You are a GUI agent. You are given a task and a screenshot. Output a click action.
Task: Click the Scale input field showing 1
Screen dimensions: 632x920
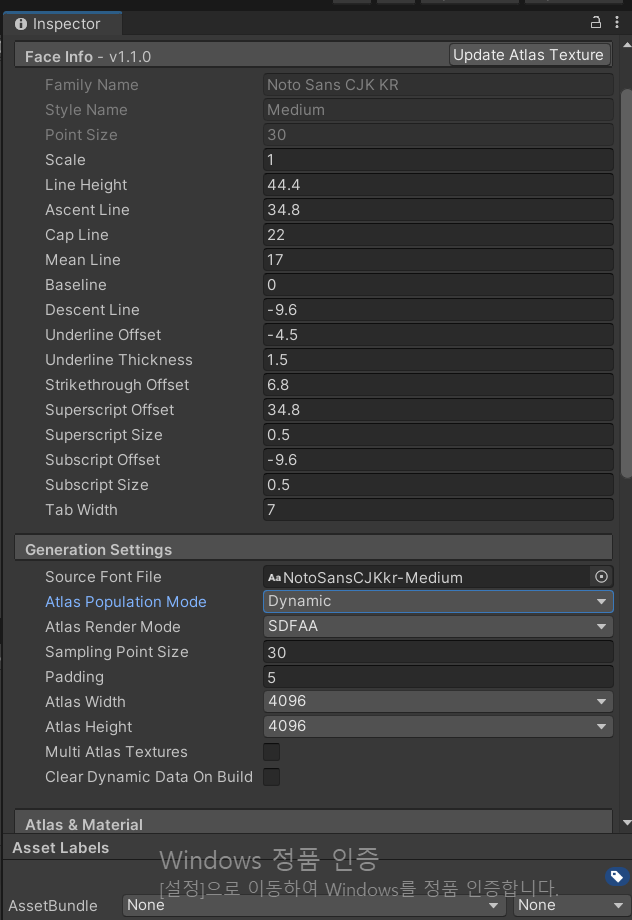(438, 160)
